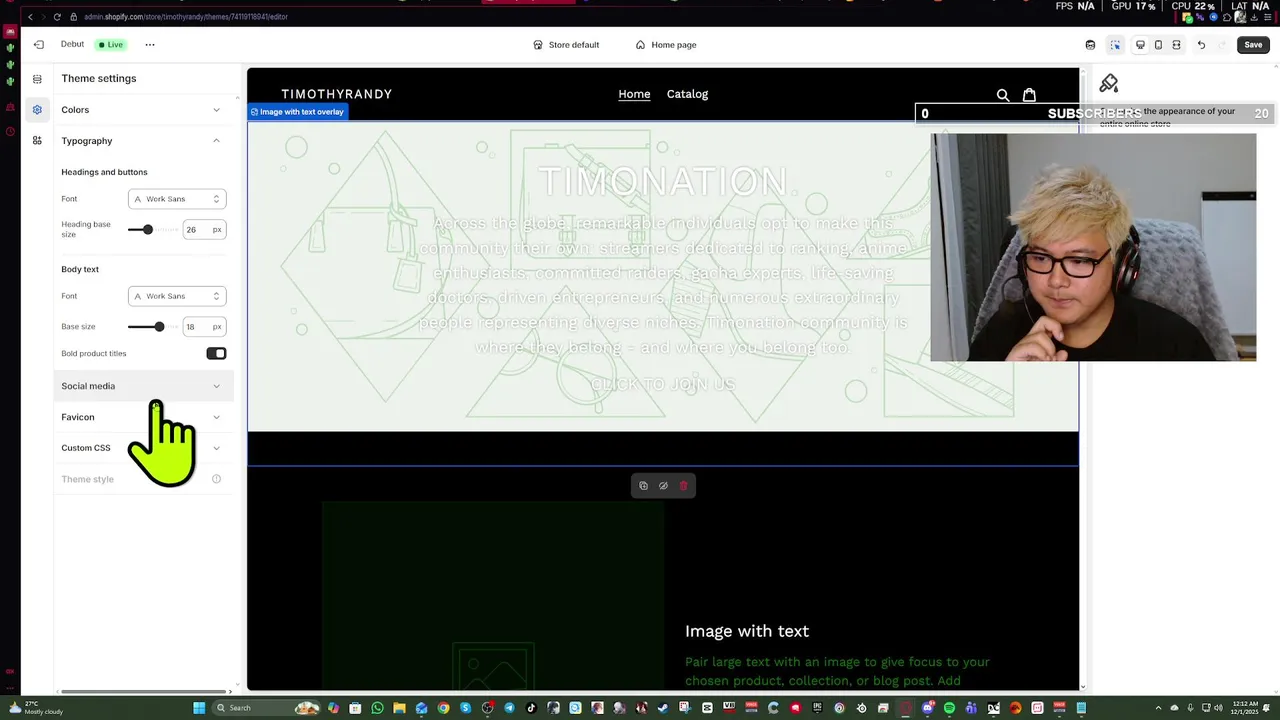The width and height of the screenshot is (1280, 720).
Task: Show hidden system tray icons chevron
Action: [x=1158, y=708]
